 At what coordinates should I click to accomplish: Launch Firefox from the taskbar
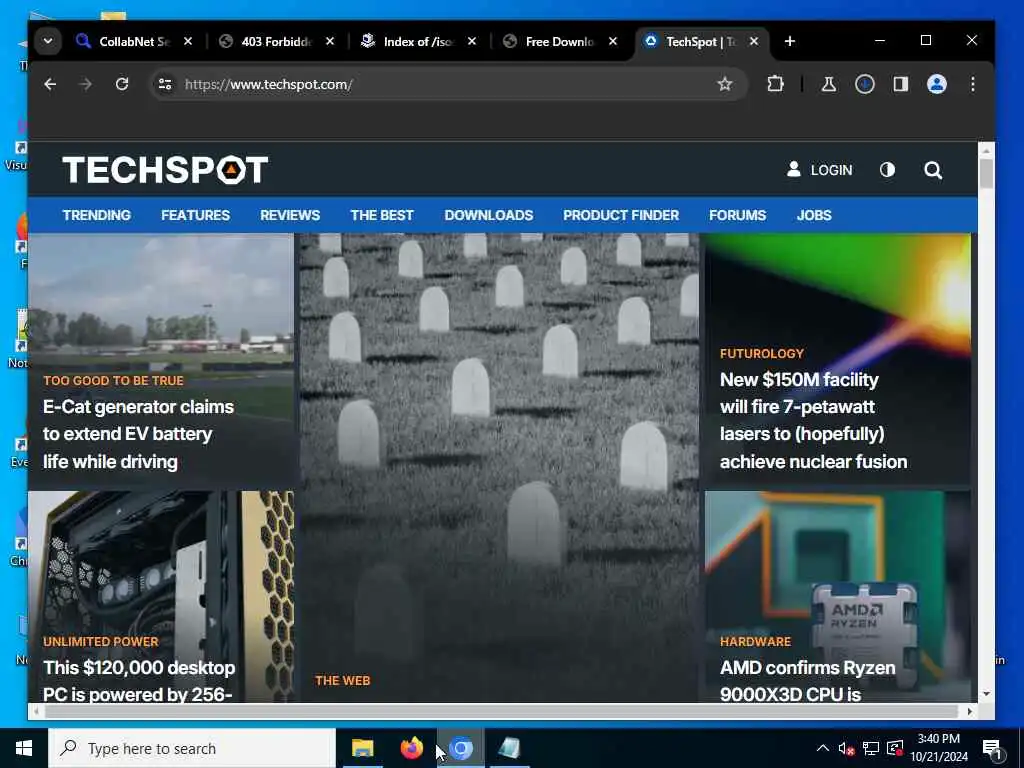[x=411, y=748]
